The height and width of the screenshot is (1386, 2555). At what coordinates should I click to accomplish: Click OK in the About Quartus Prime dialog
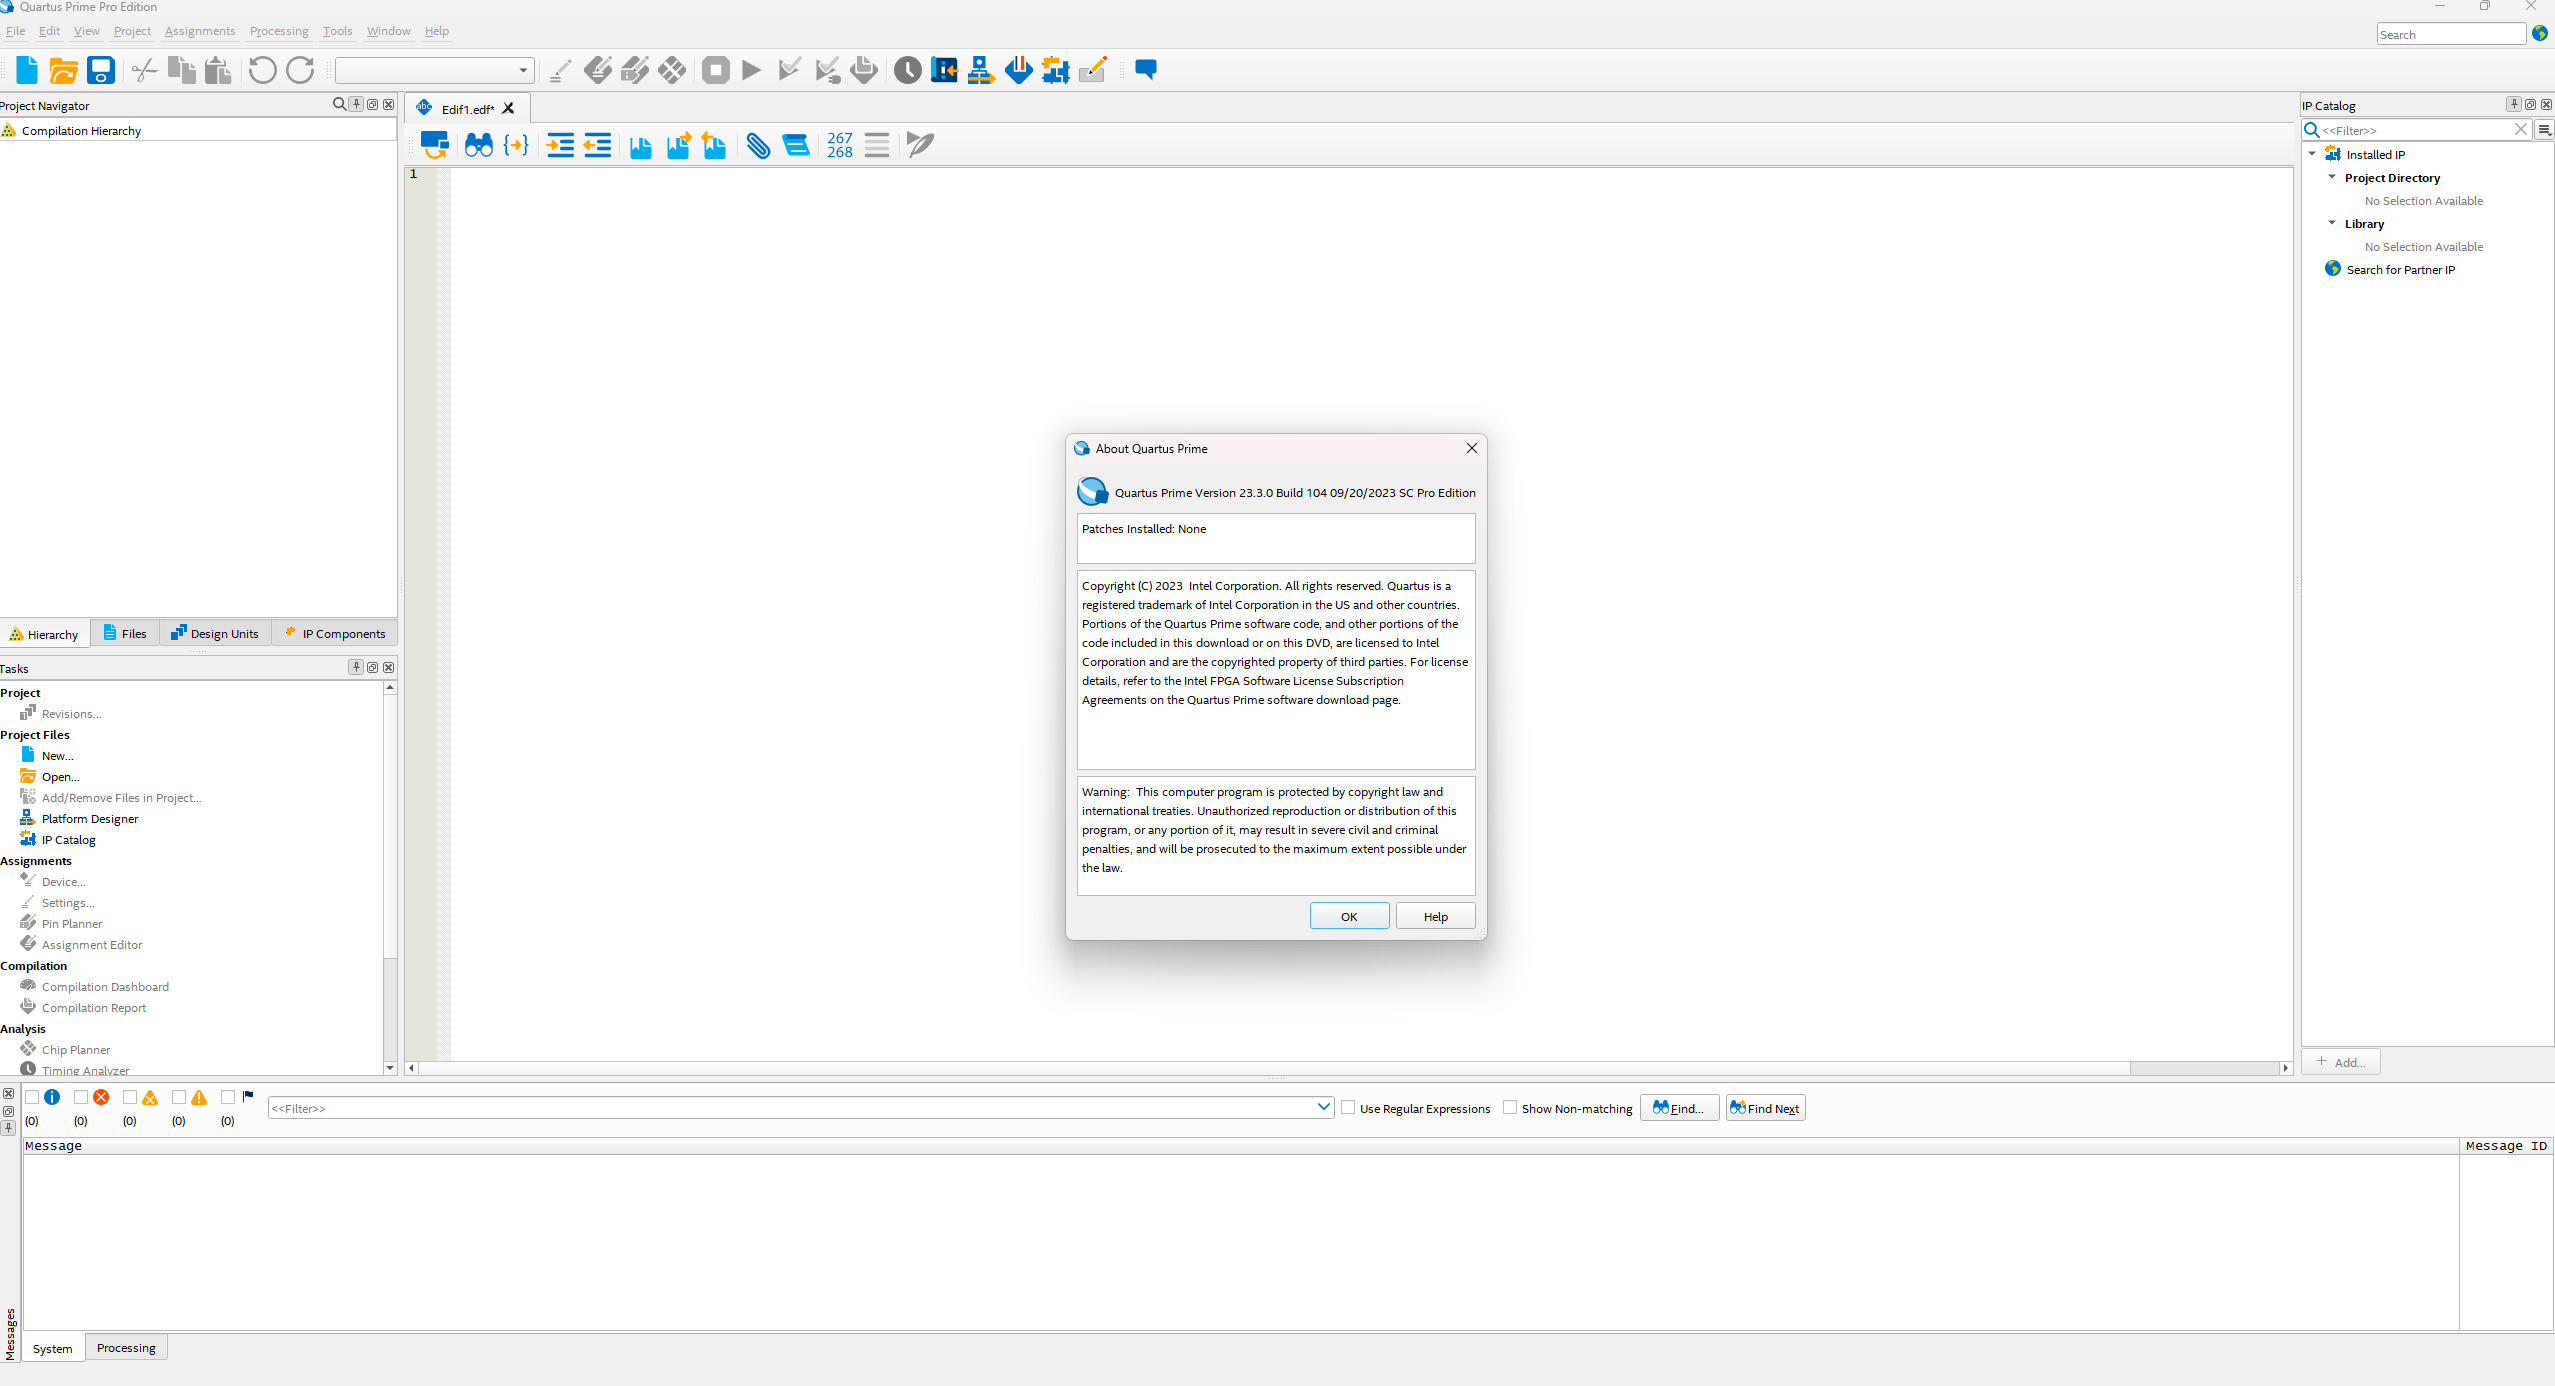(x=1349, y=916)
